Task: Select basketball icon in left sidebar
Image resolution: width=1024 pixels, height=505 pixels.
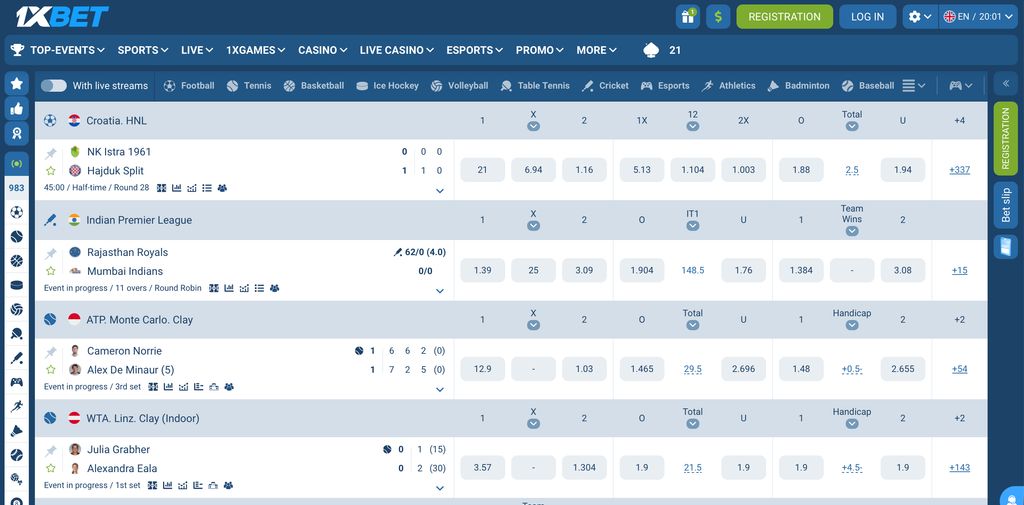Action: coord(16,261)
